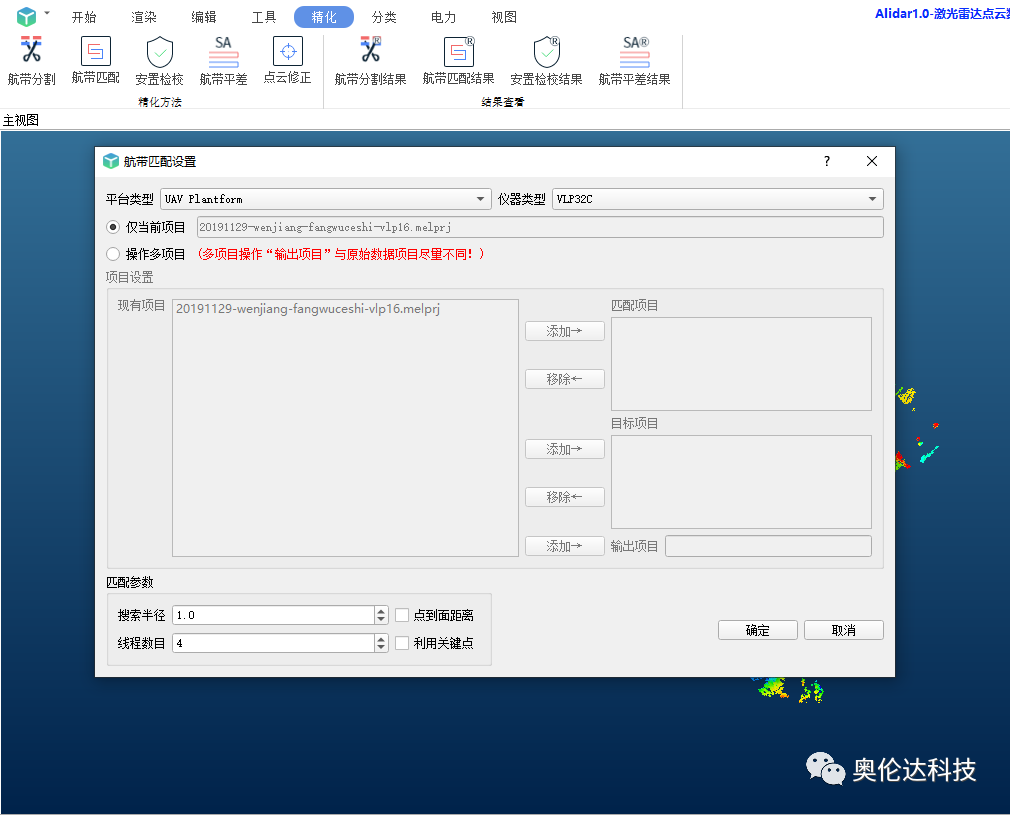
Task: Click the 取消 cancel button
Action: pos(843,630)
